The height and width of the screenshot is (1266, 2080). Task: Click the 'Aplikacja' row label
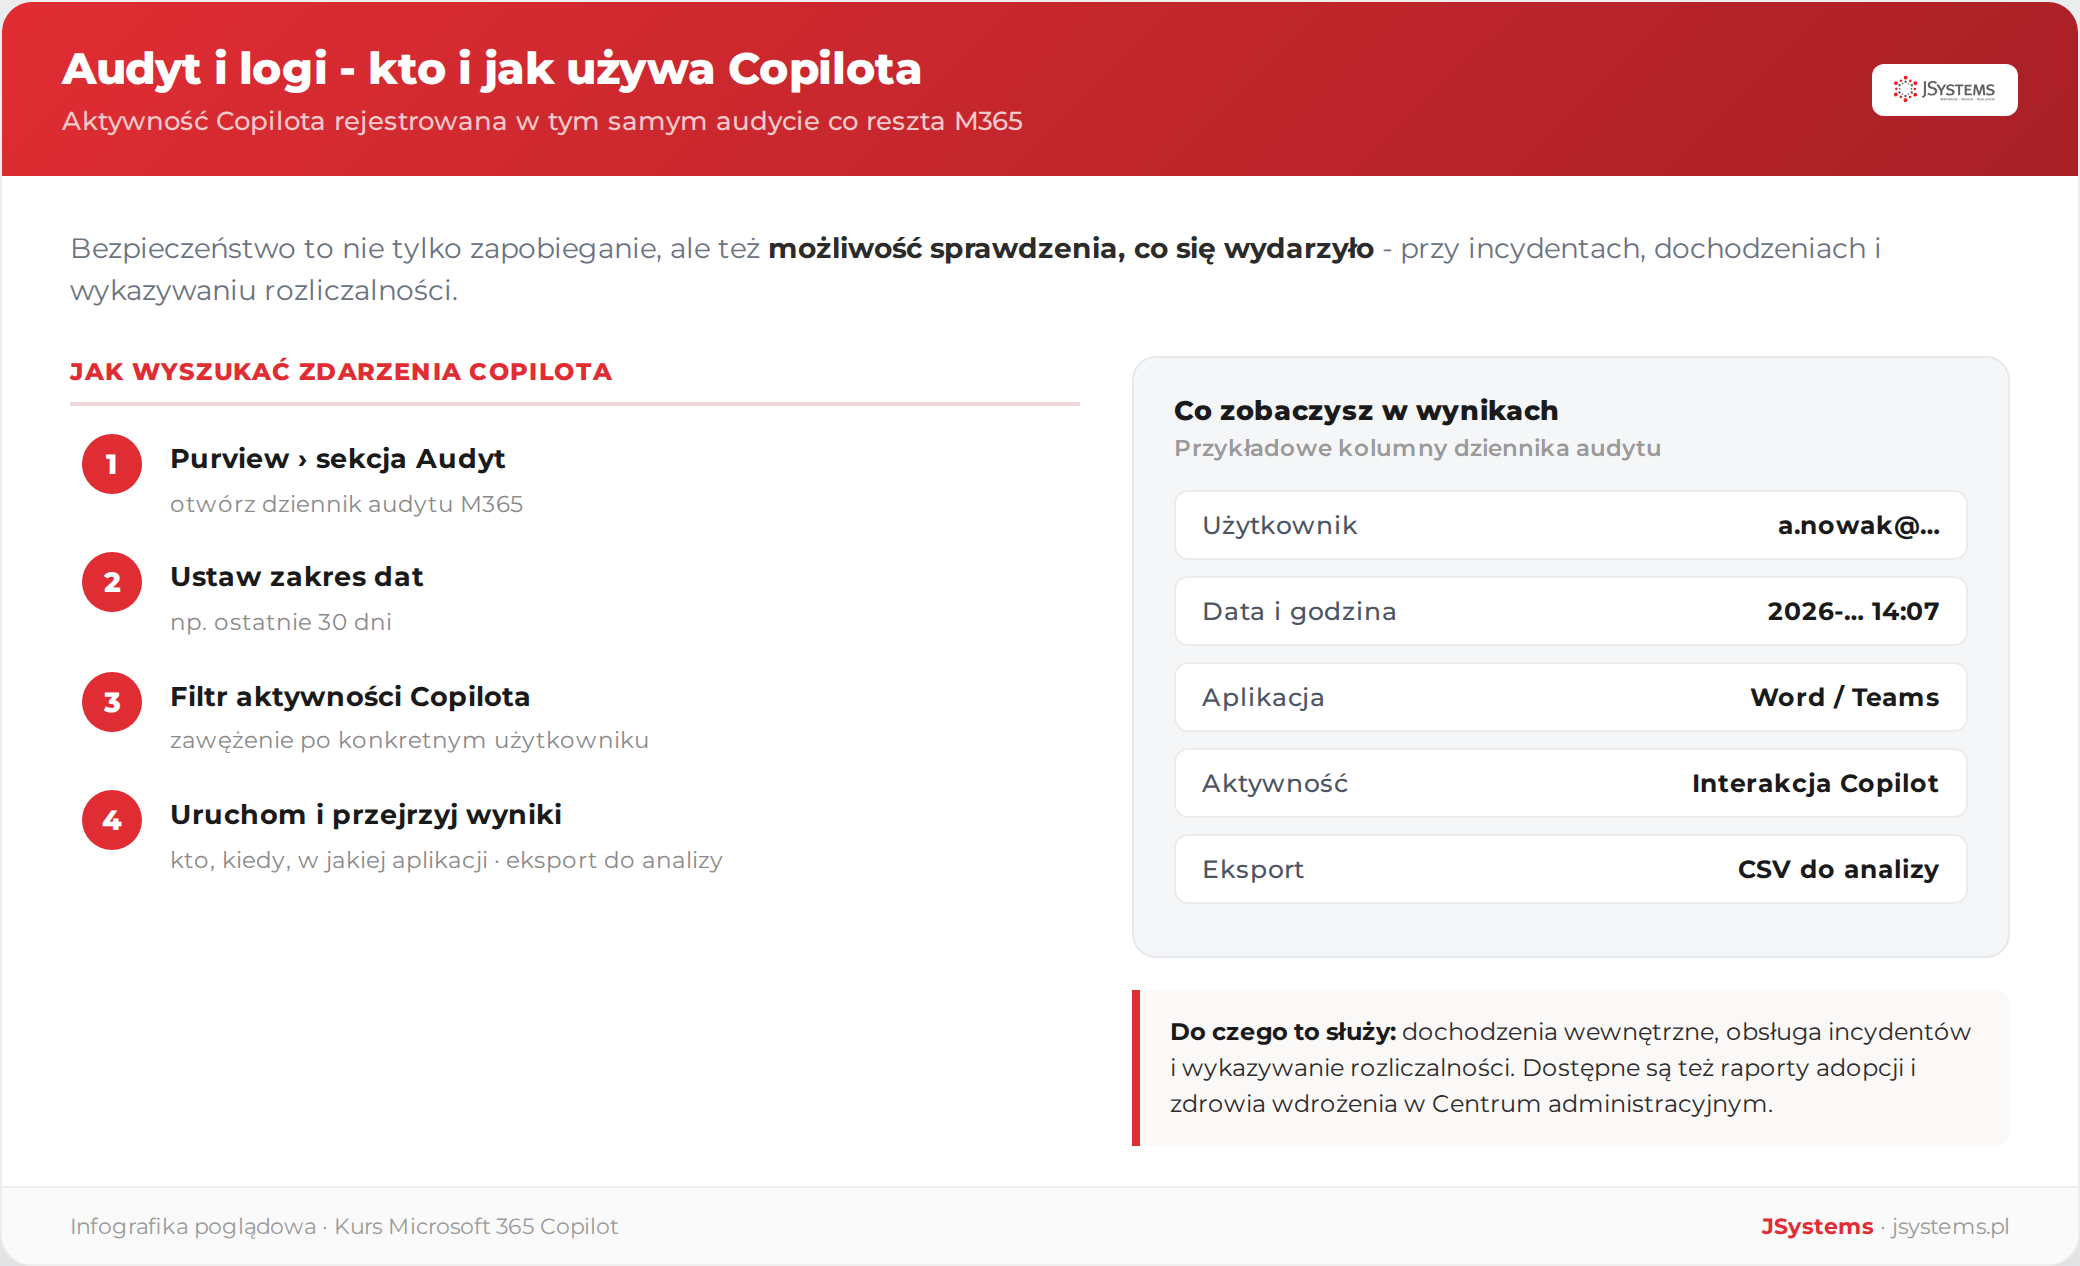point(1263,698)
